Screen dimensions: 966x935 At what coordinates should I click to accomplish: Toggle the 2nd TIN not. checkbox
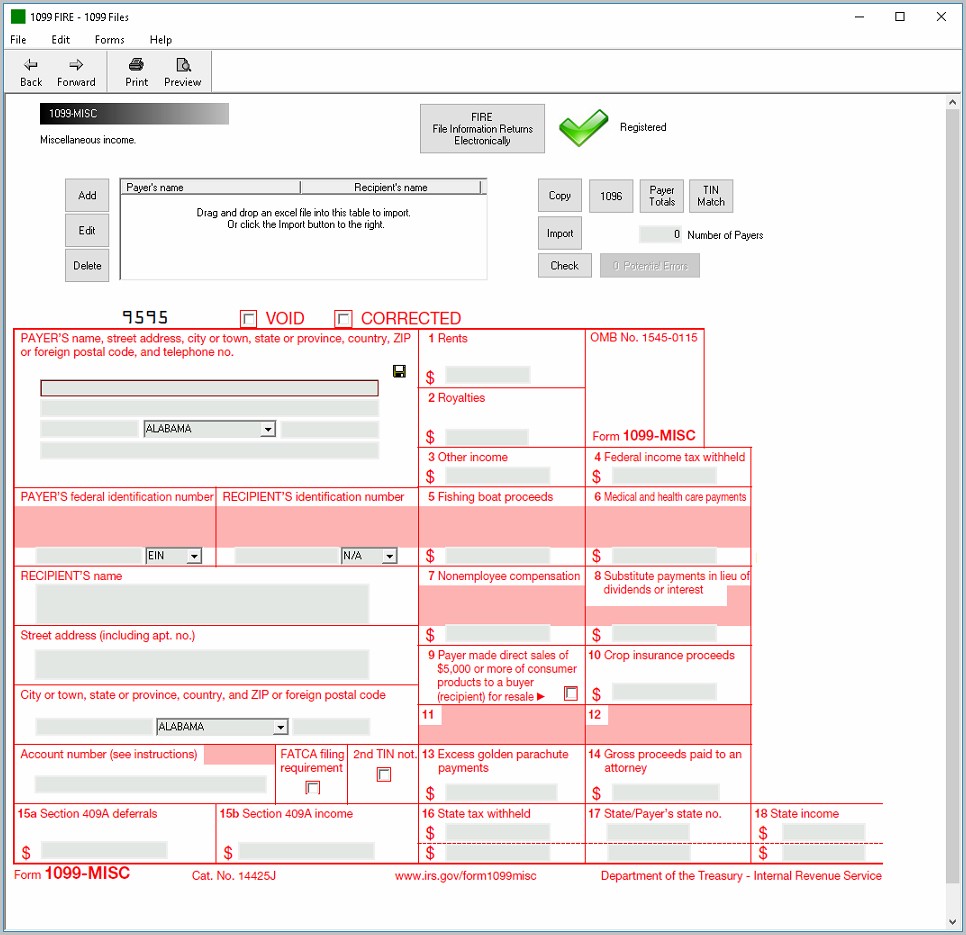click(x=384, y=774)
